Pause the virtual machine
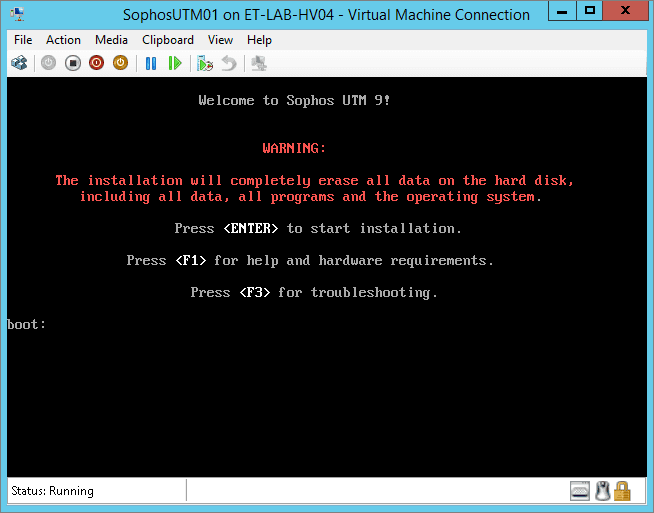654x513 pixels. click(151, 63)
